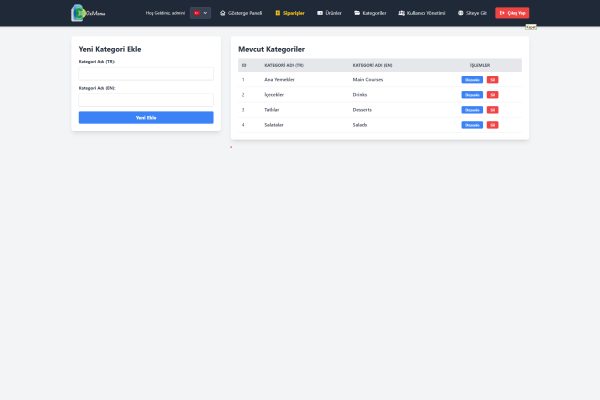Screen dimensions: 600x400
Task: Click Düzenle for the Salatalar row
Action: (x=472, y=125)
